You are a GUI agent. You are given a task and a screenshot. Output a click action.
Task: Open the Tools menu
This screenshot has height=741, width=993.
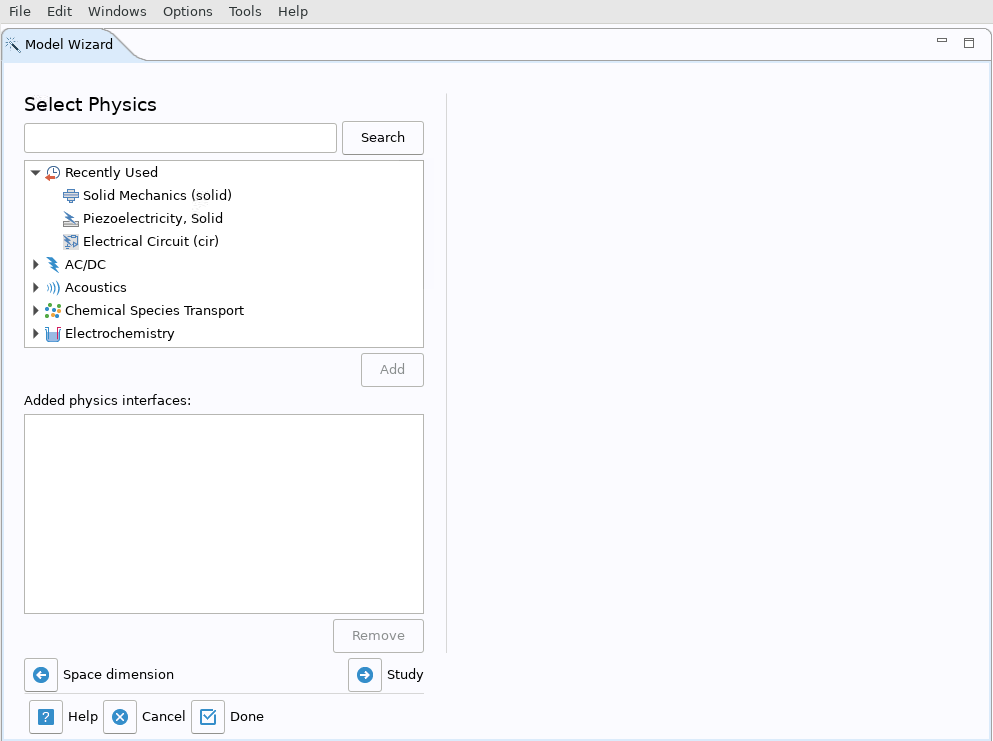(x=245, y=12)
